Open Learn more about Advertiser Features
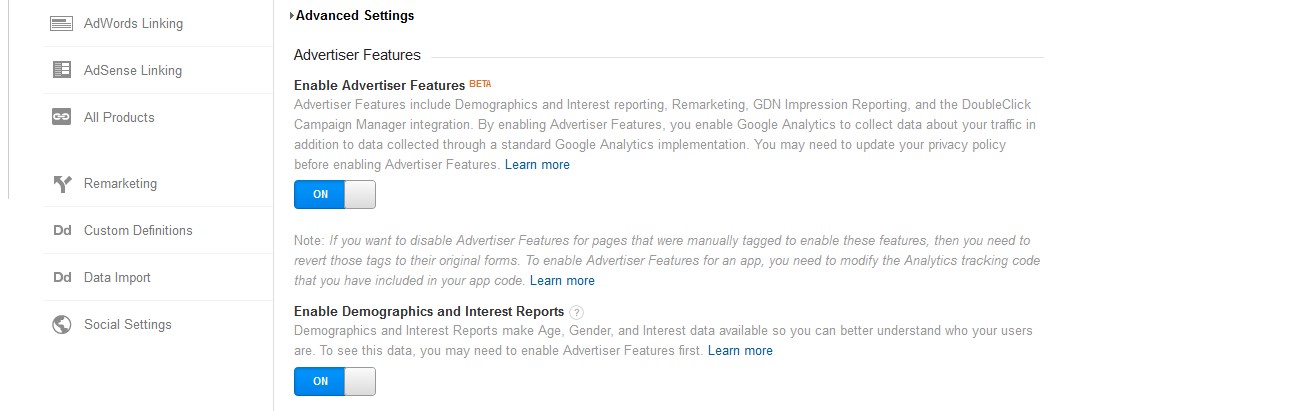The height and width of the screenshot is (411, 1304). (537, 165)
